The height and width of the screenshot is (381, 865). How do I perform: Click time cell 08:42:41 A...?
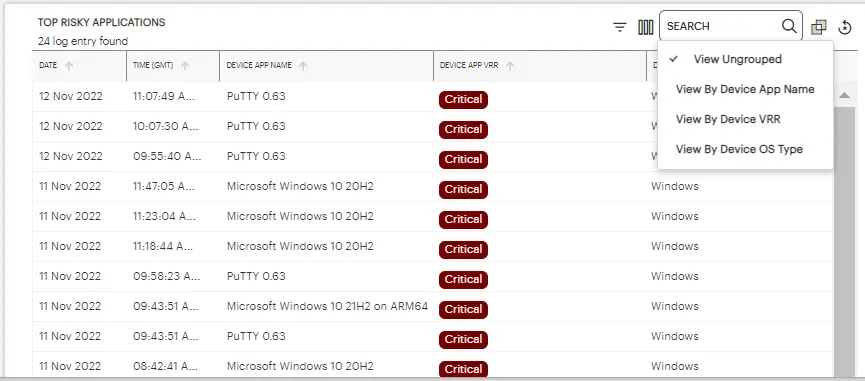click(165, 366)
